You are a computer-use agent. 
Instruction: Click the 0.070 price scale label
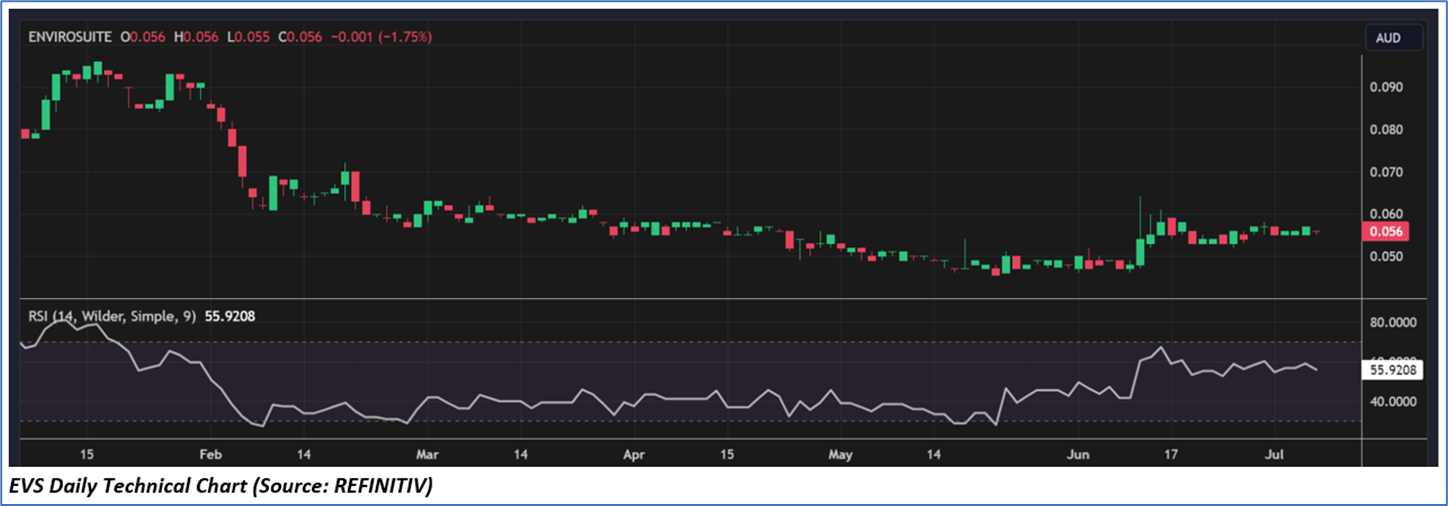click(1386, 172)
